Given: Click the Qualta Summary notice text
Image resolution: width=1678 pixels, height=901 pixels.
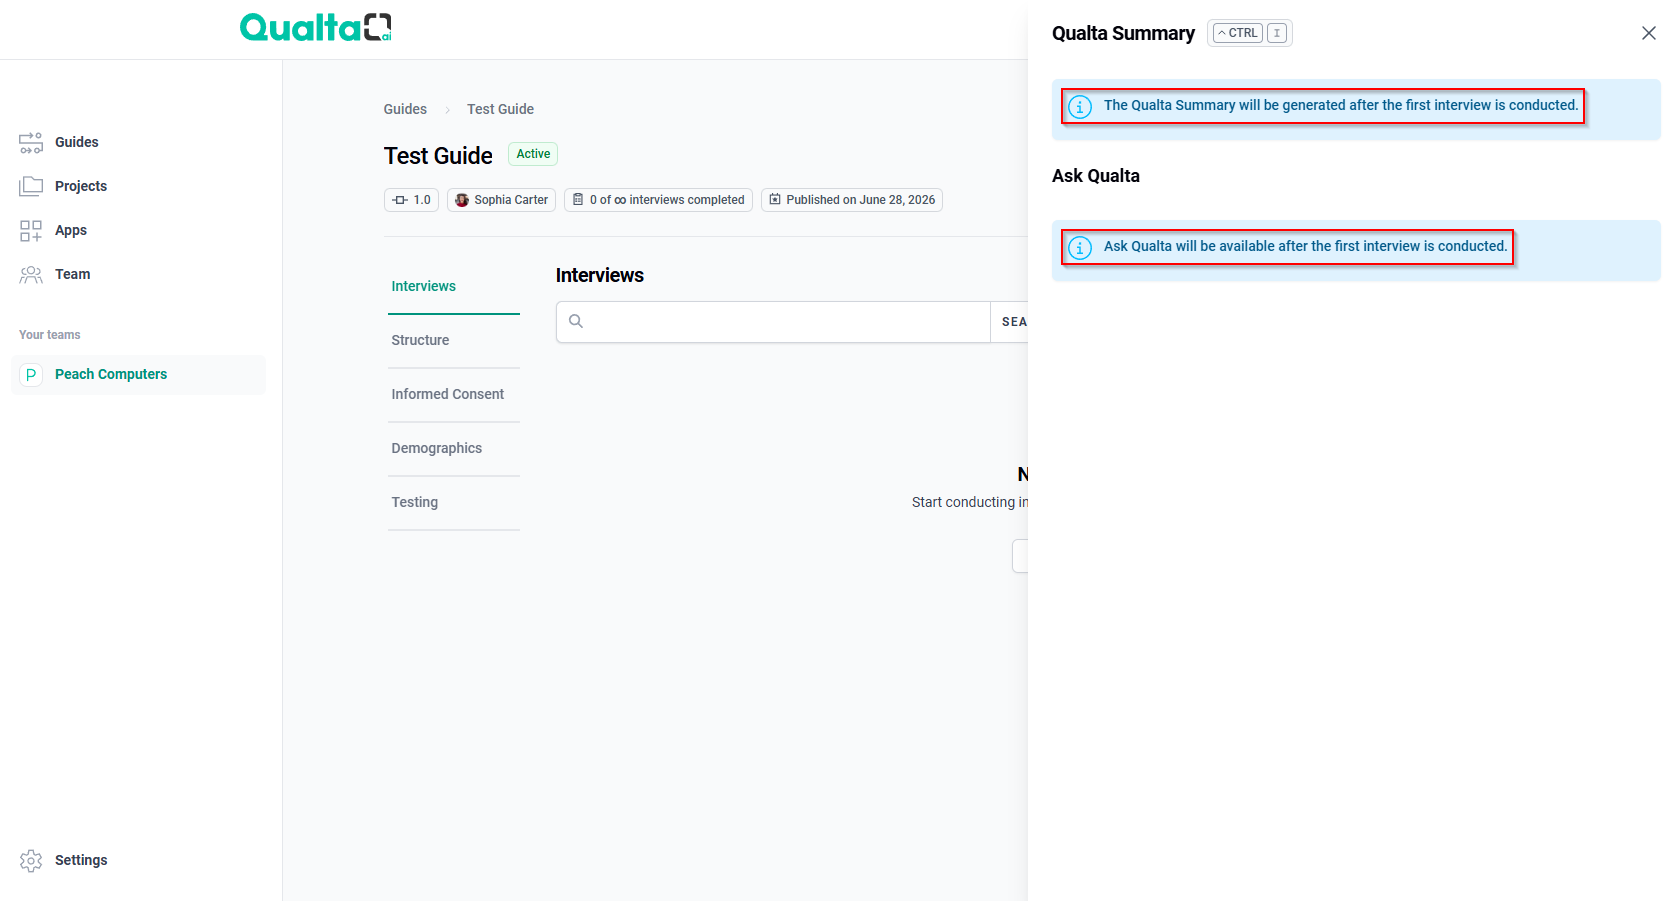Looking at the screenshot, I should coord(1341,105).
